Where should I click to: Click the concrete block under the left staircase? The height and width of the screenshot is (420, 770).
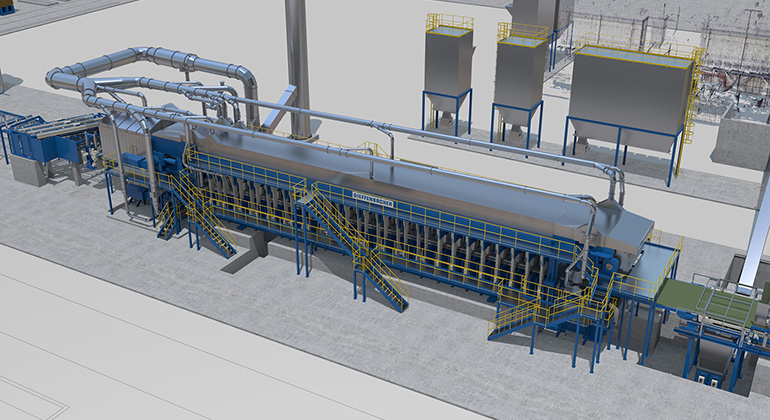242,262
